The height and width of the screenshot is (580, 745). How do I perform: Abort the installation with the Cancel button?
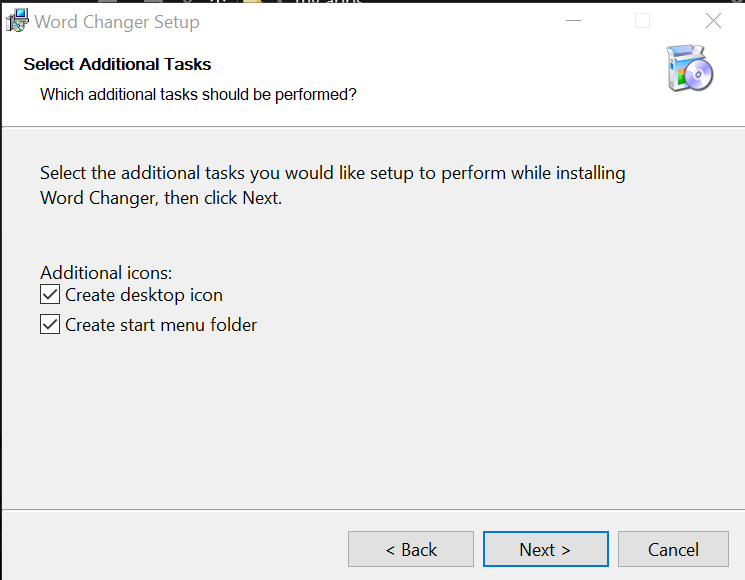pos(673,549)
